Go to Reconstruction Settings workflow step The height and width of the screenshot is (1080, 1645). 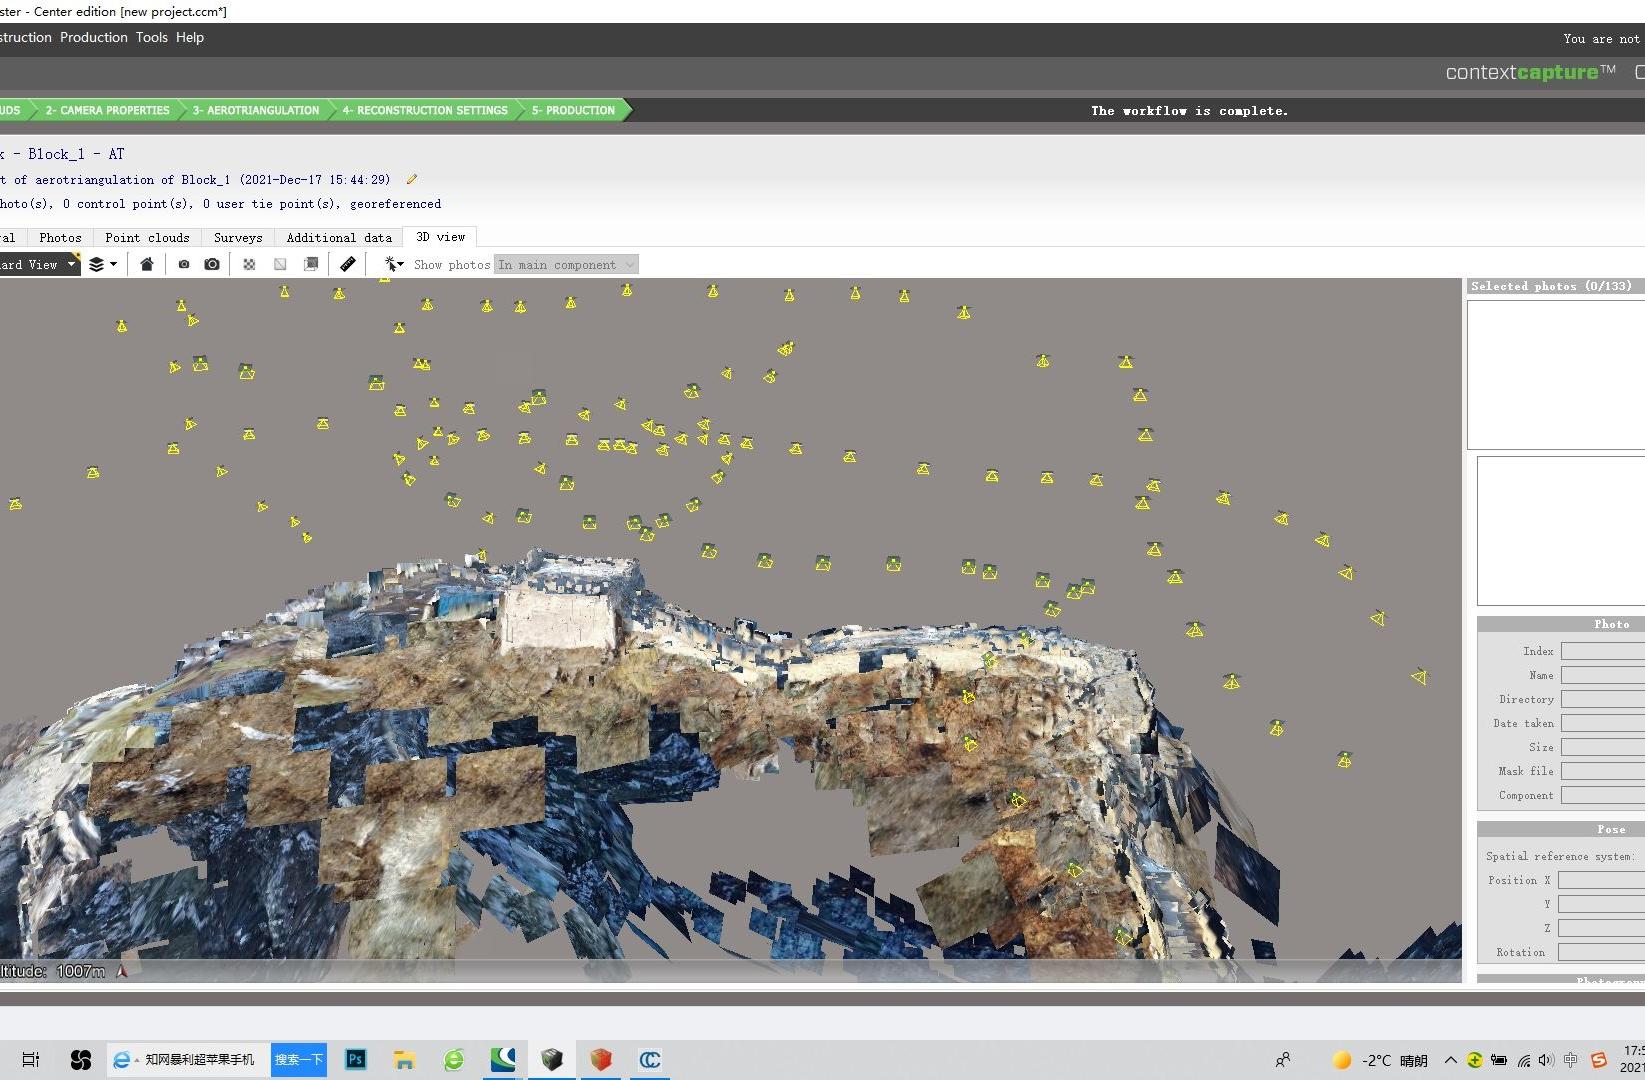[424, 110]
